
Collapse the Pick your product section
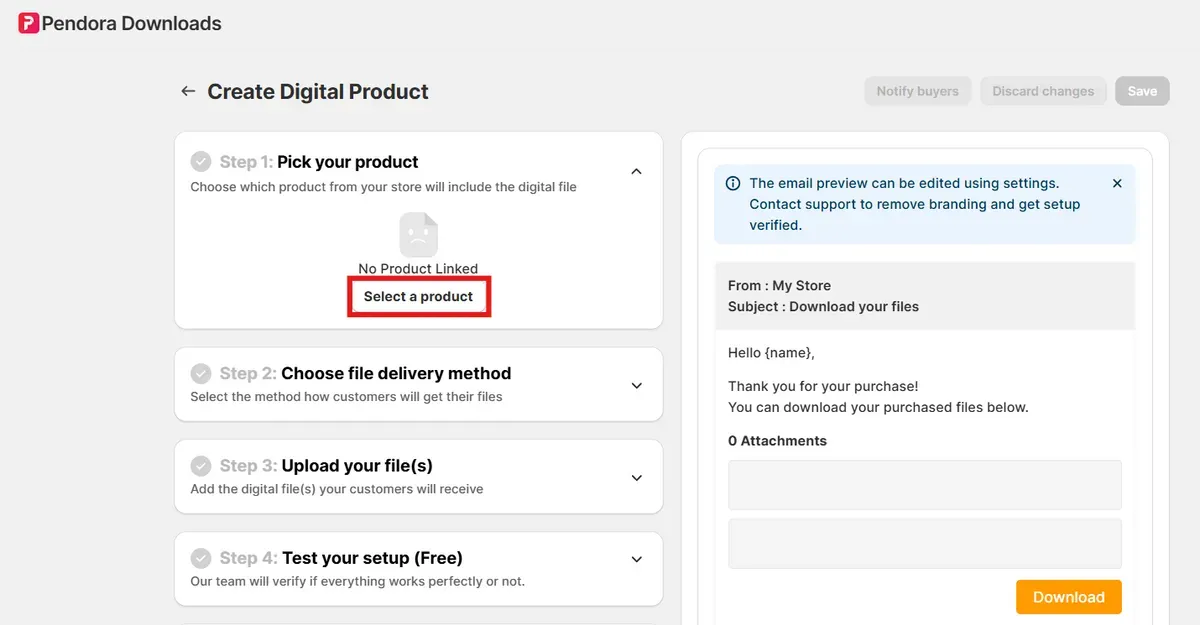[636, 171]
